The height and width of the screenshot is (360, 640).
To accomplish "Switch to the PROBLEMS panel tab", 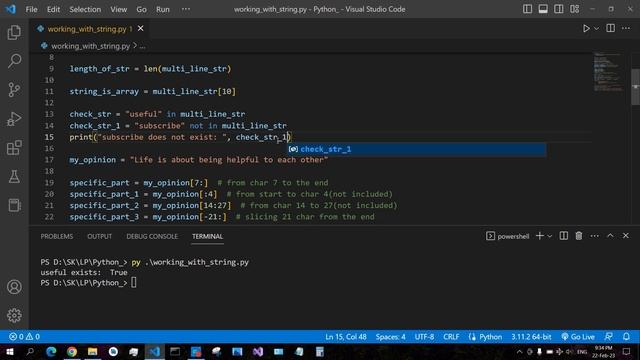I will [x=57, y=236].
